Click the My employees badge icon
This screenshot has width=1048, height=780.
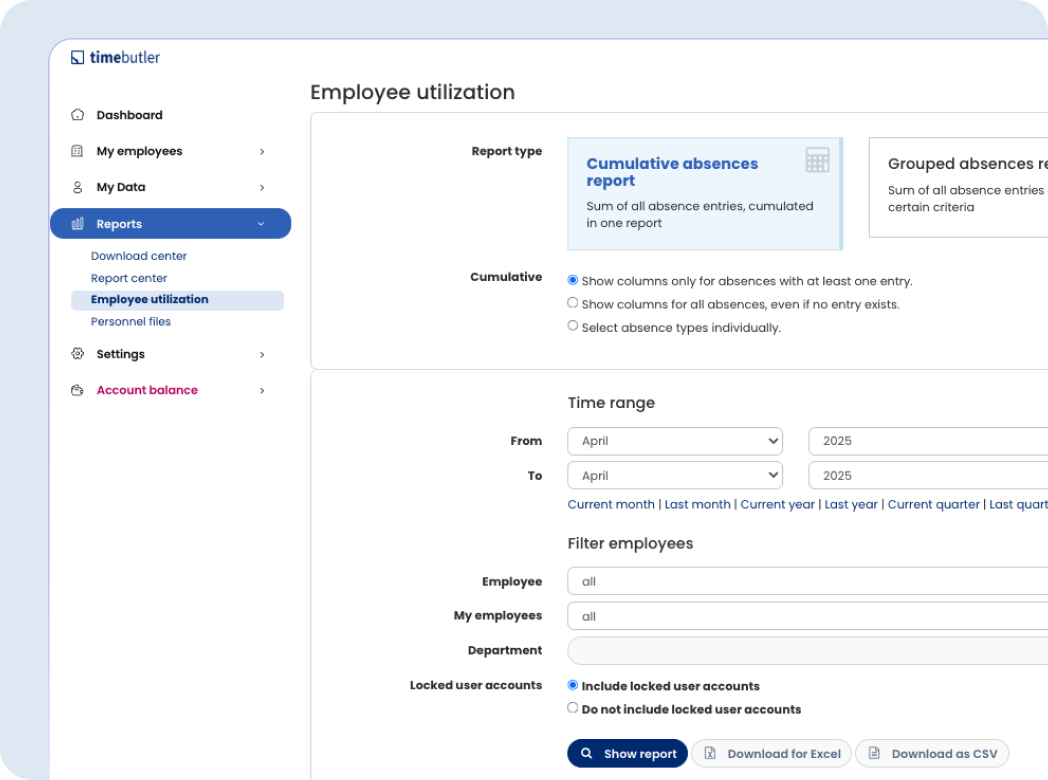(x=77, y=151)
